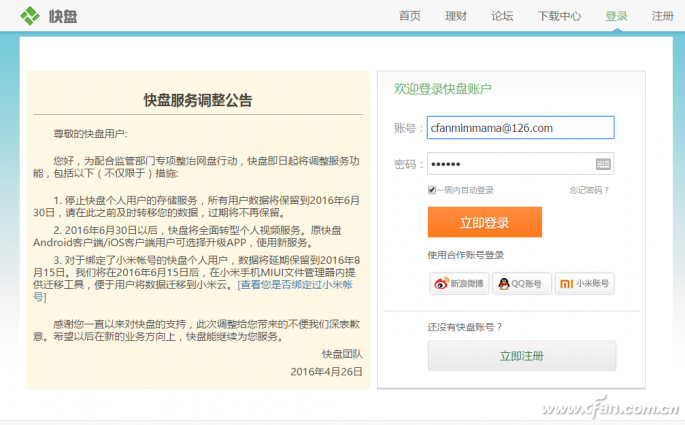Image resolution: width=685 pixels, height=425 pixels.
Task: Sign in with Sina Weibo (新浪微博)
Action: [x=457, y=284]
